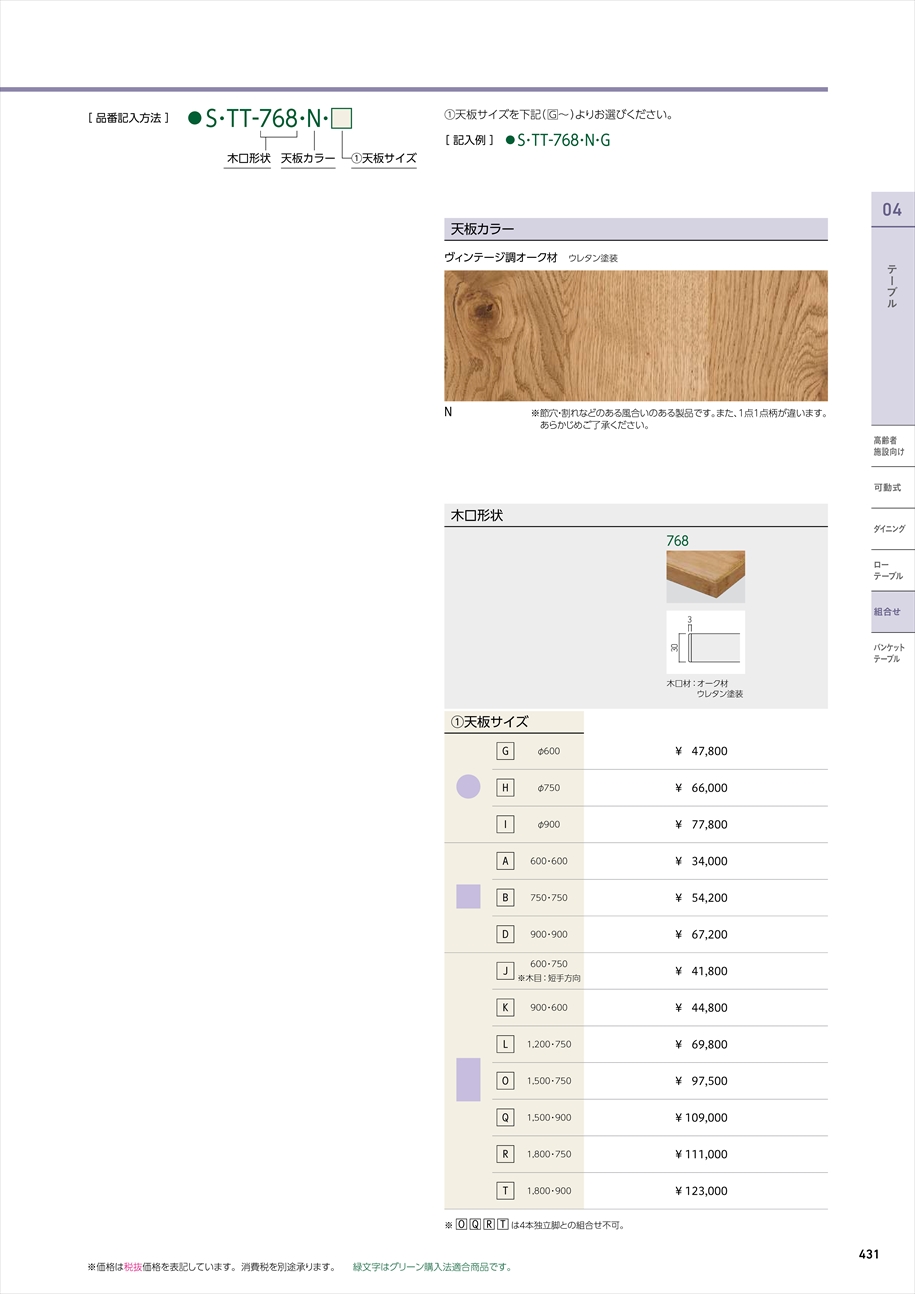Go to 可動式 side tab
This screenshot has height=1294, width=915.
(x=888, y=487)
